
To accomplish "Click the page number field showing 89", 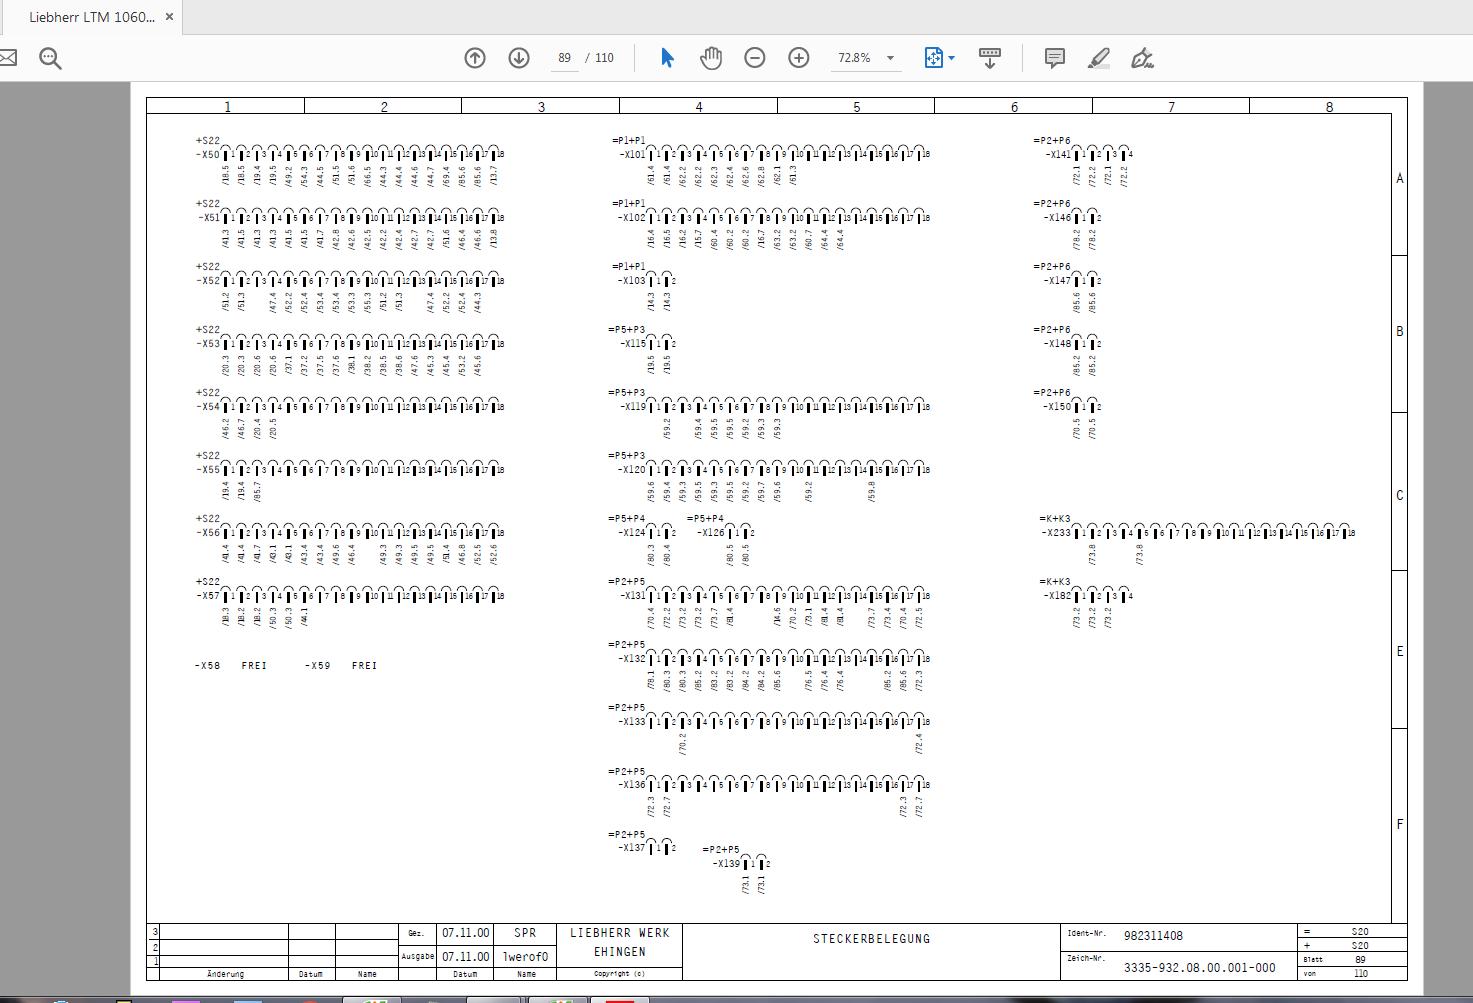I will 565,58.
